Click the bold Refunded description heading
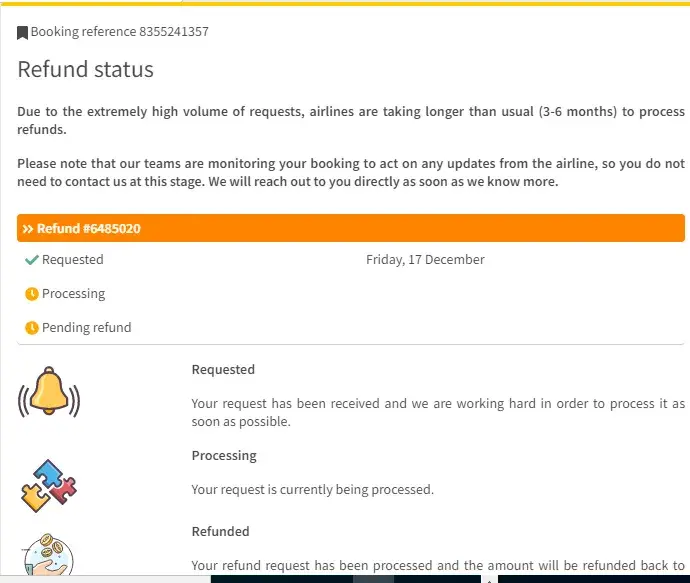 pyautogui.click(x=220, y=532)
